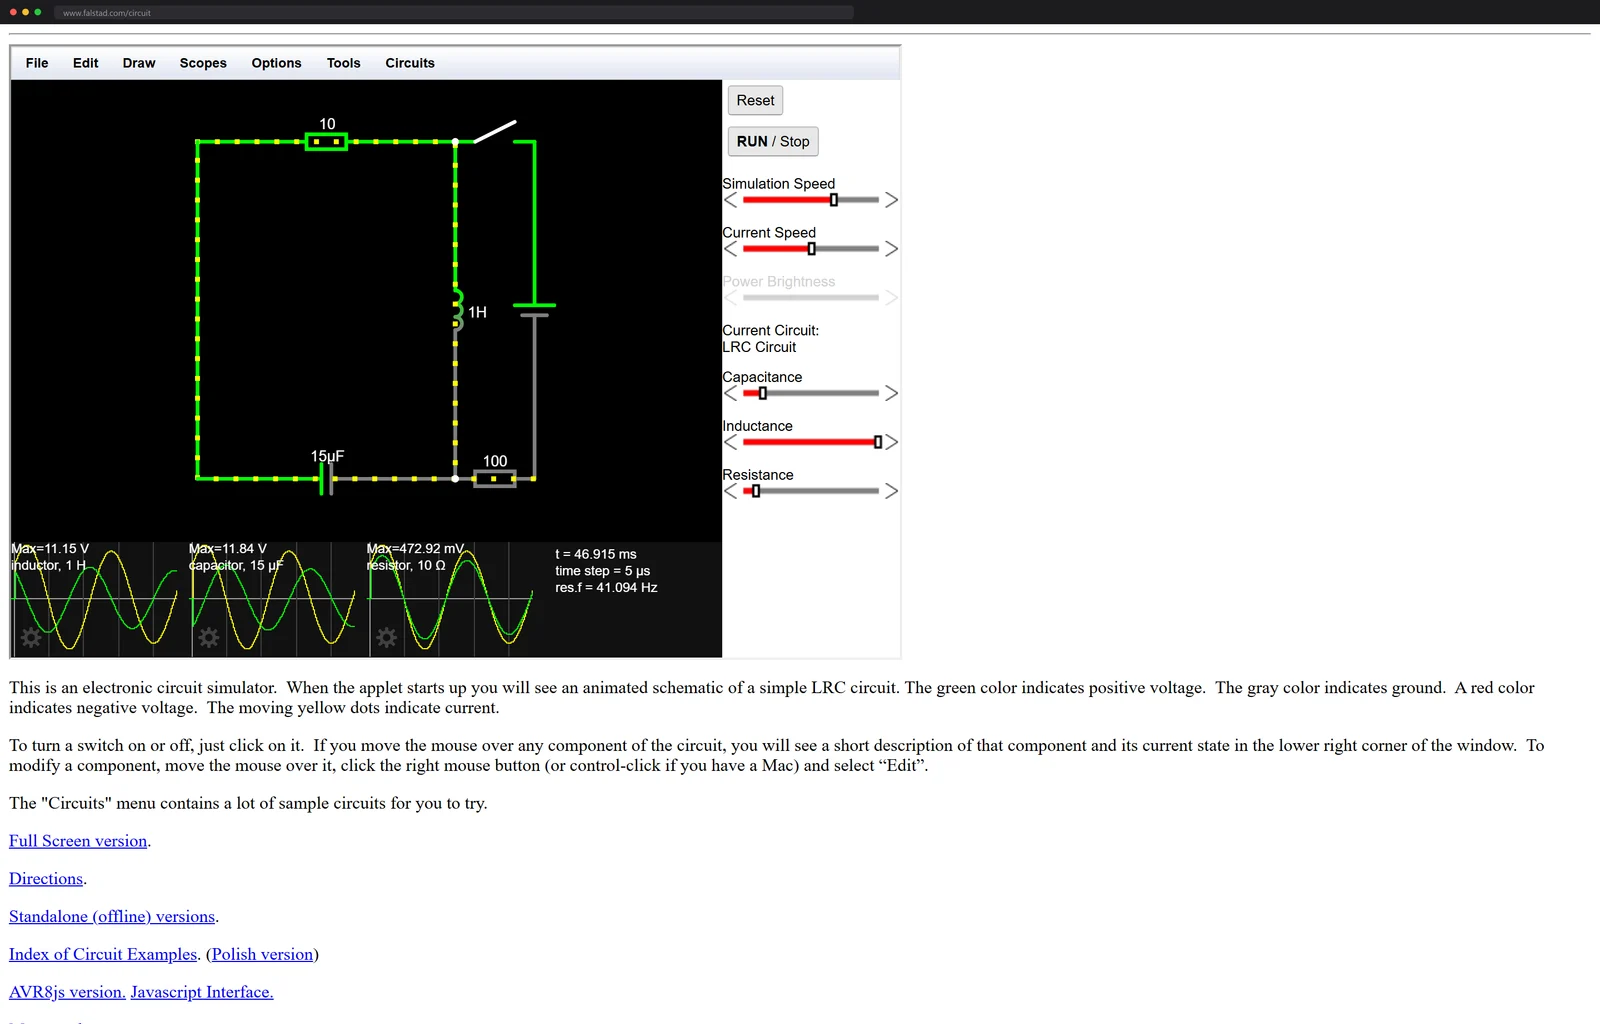This screenshot has height=1024, width=1600.
Task: Open the Options menu
Action: pyautogui.click(x=276, y=63)
